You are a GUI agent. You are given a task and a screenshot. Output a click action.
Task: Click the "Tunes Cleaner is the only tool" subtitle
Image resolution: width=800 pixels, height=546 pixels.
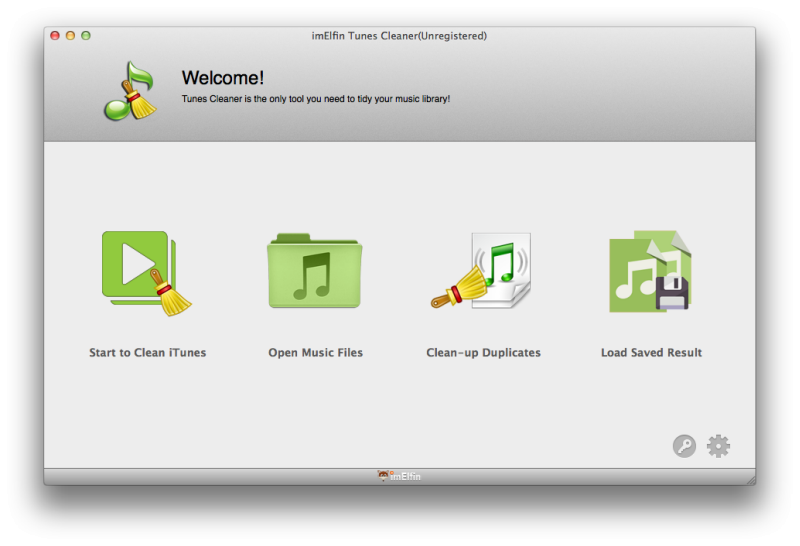coord(315,99)
